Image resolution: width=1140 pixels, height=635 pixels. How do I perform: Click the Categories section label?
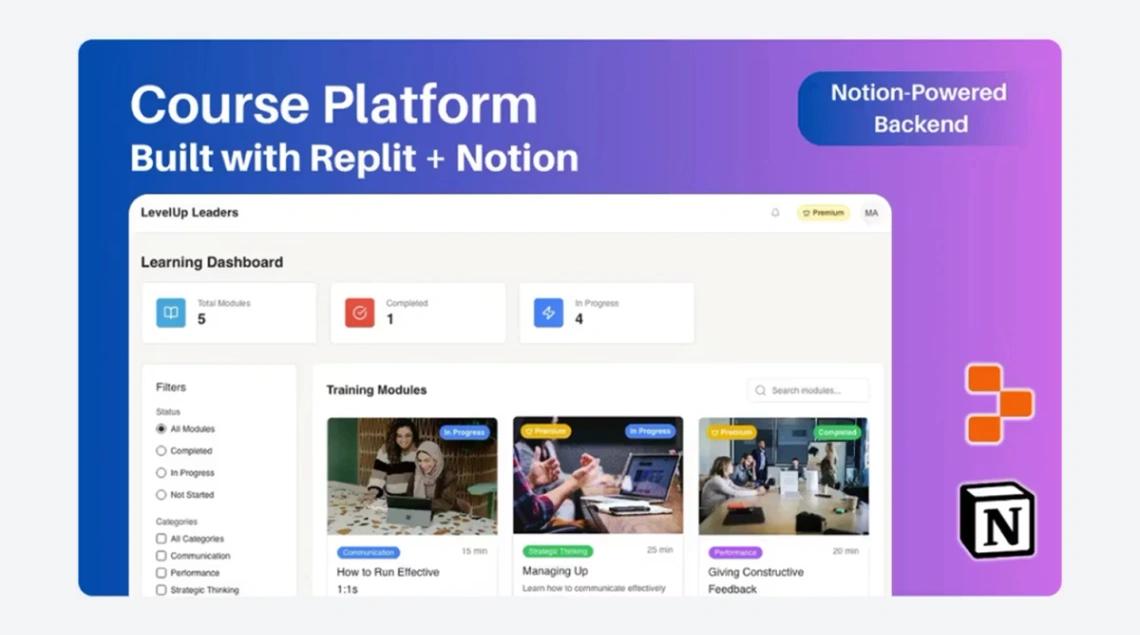click(x=177, y=522)
